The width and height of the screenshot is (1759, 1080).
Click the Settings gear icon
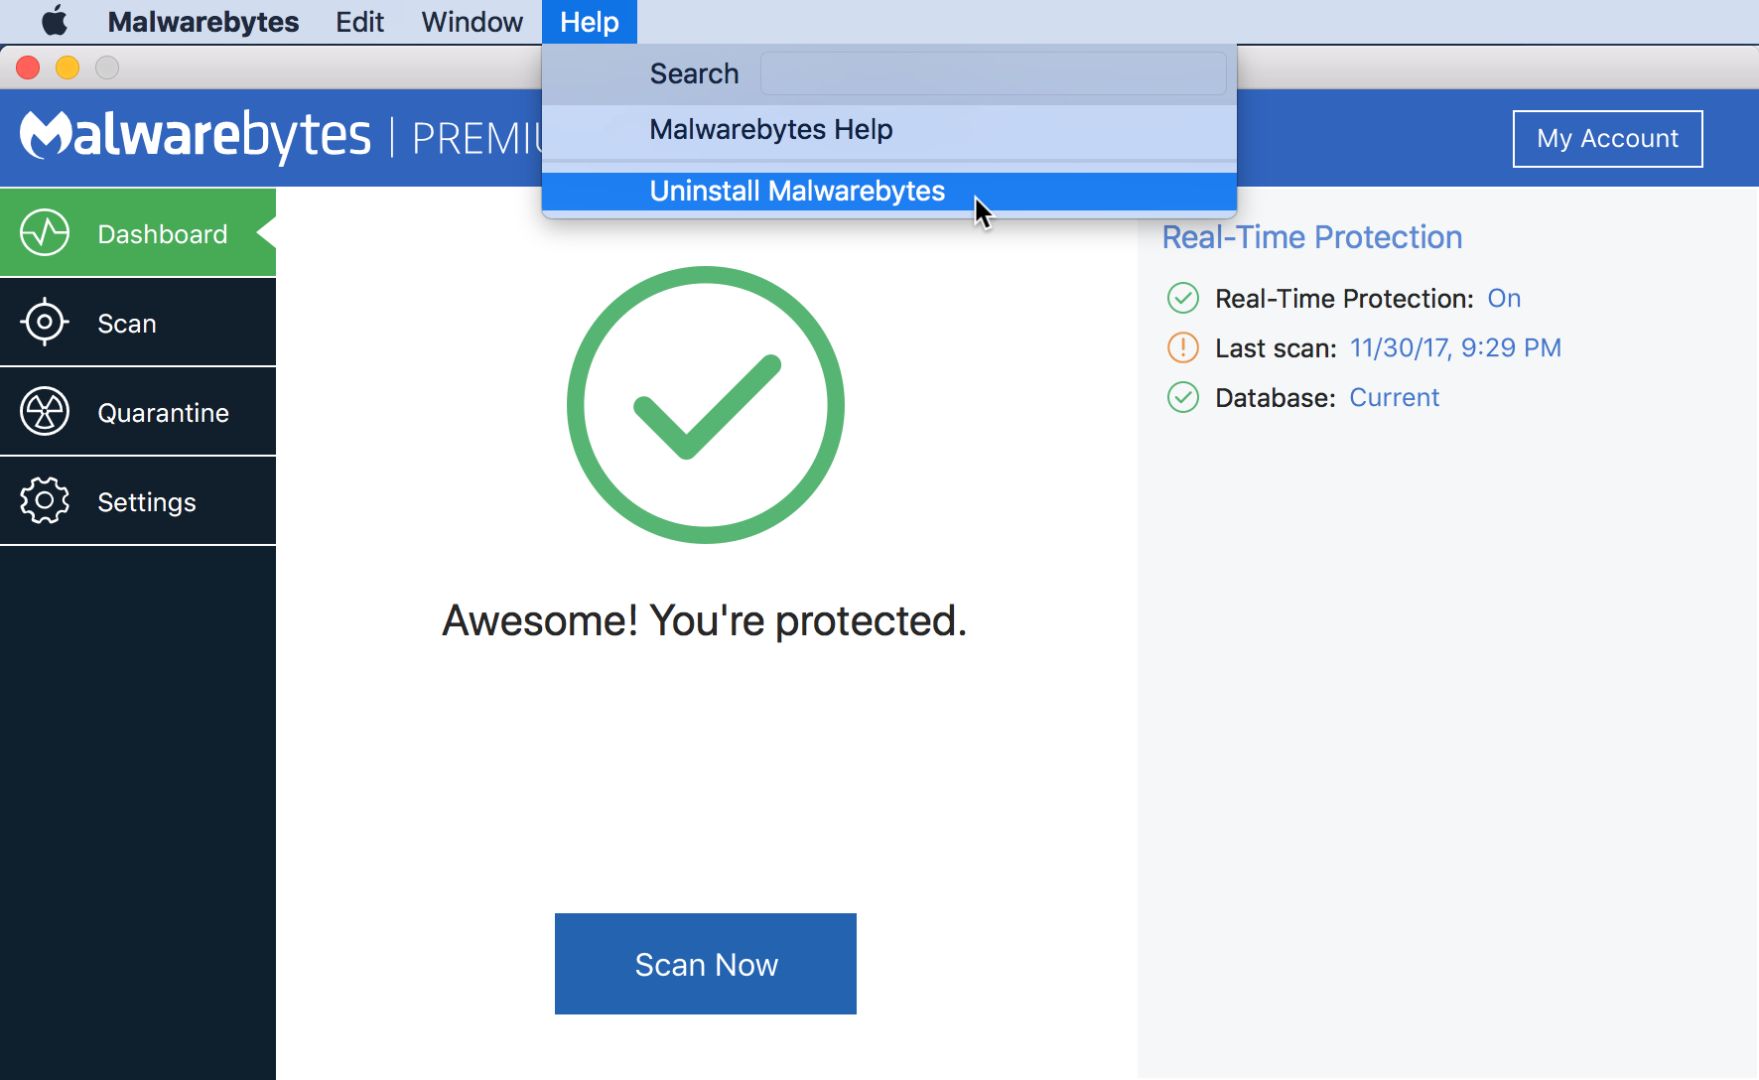[x=45, y=501]
